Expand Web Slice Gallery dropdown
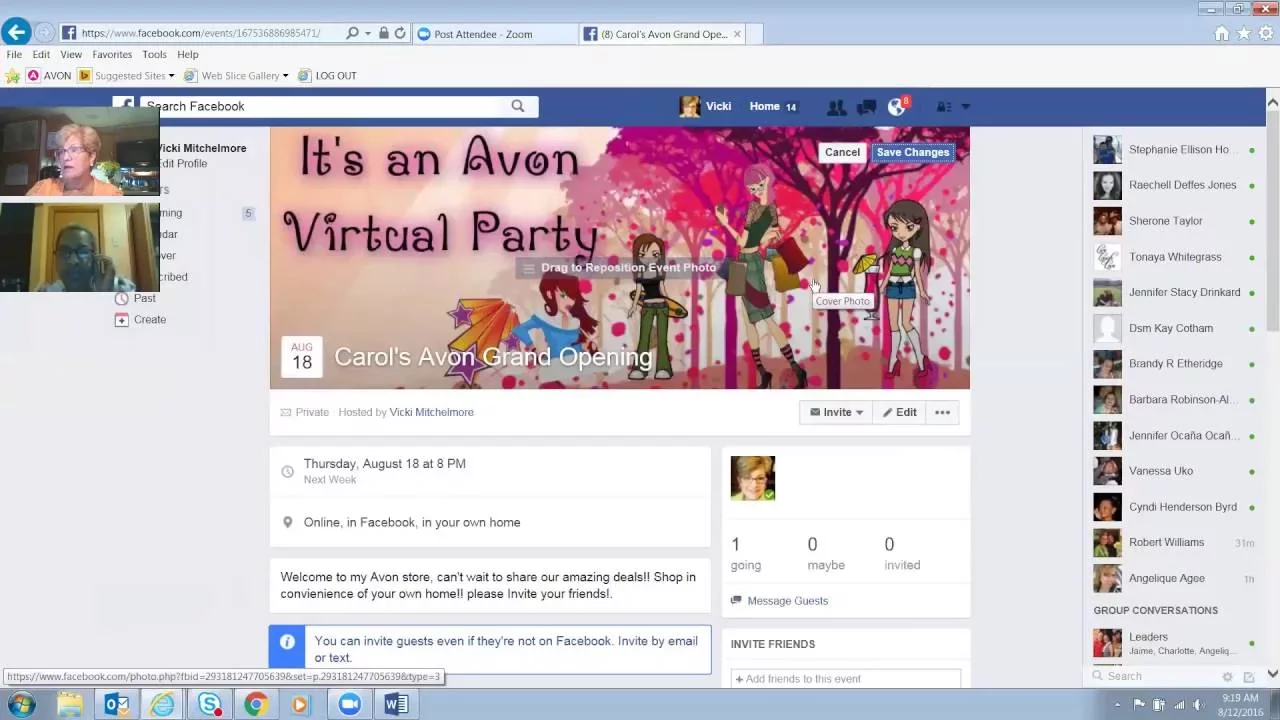Viewport: 1280px width, 720px height. pos(285,76)
